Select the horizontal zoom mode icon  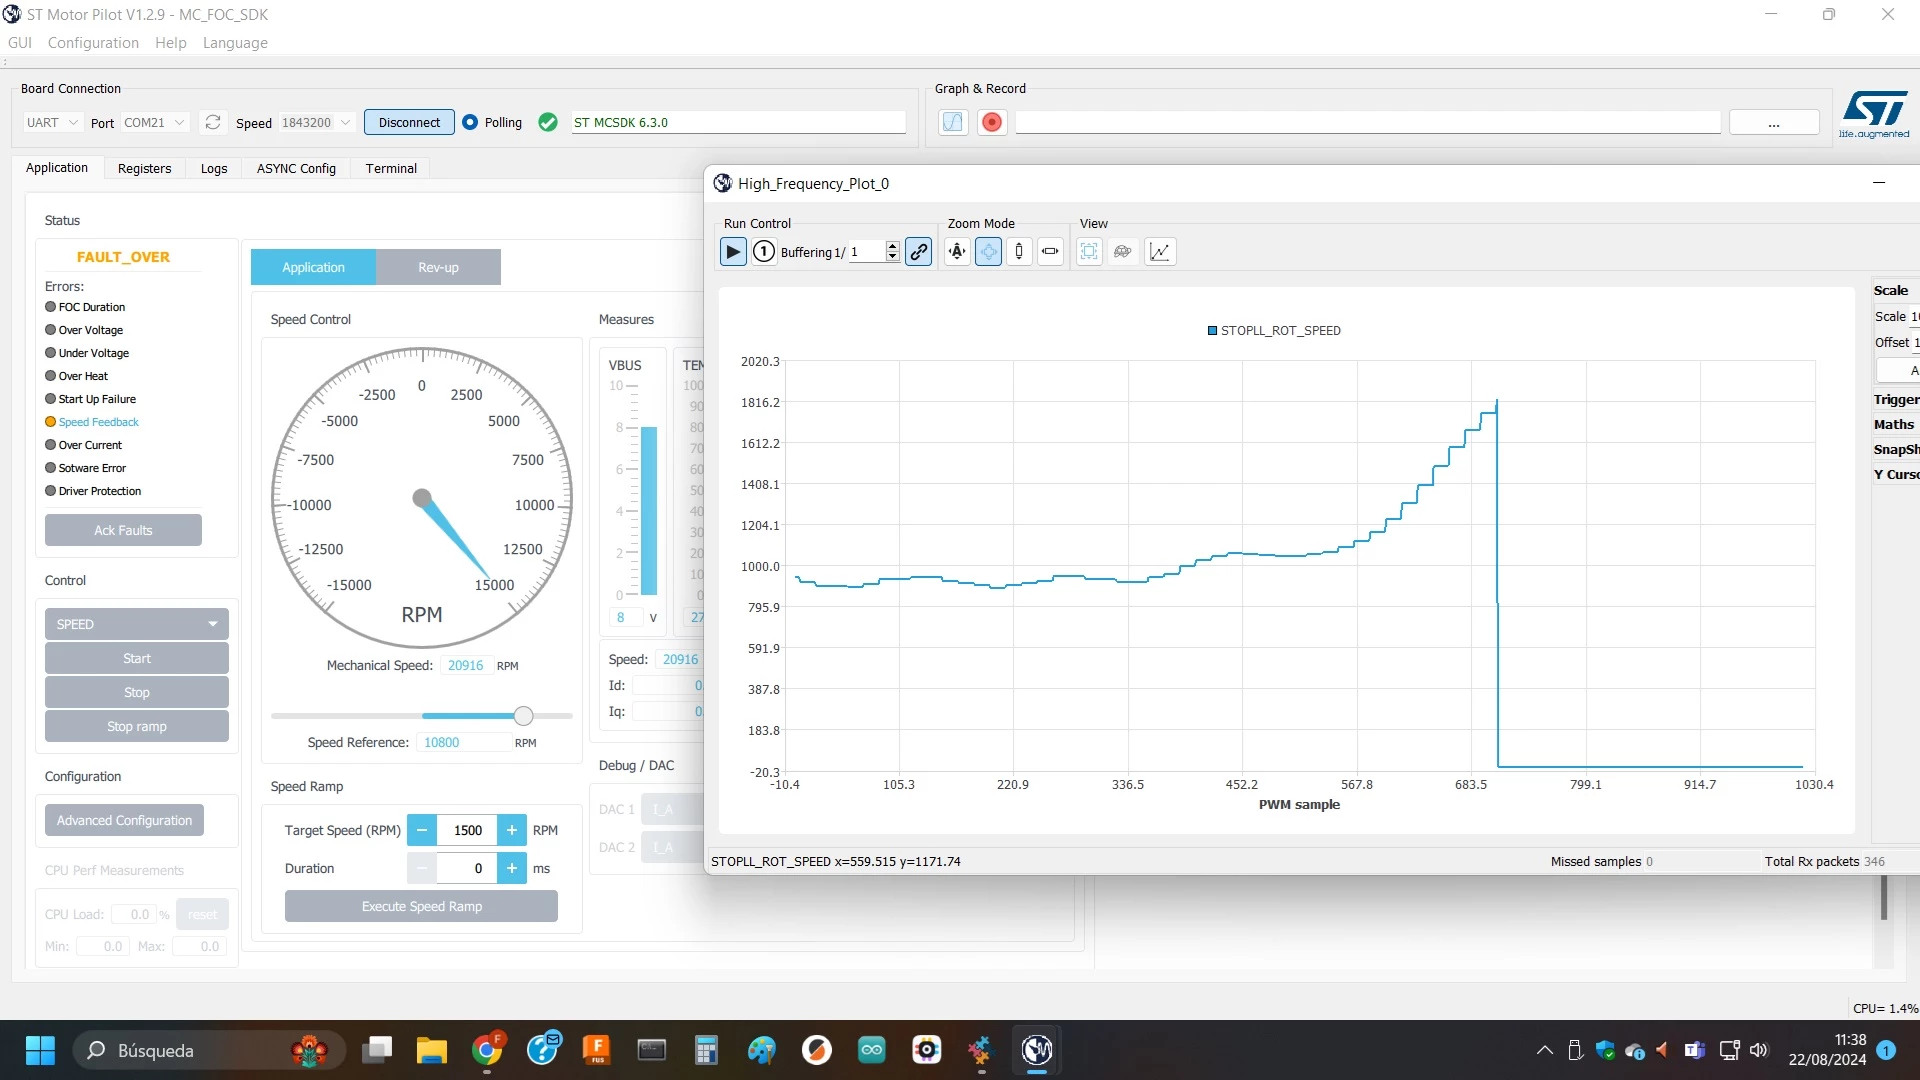pos(1050,252)
